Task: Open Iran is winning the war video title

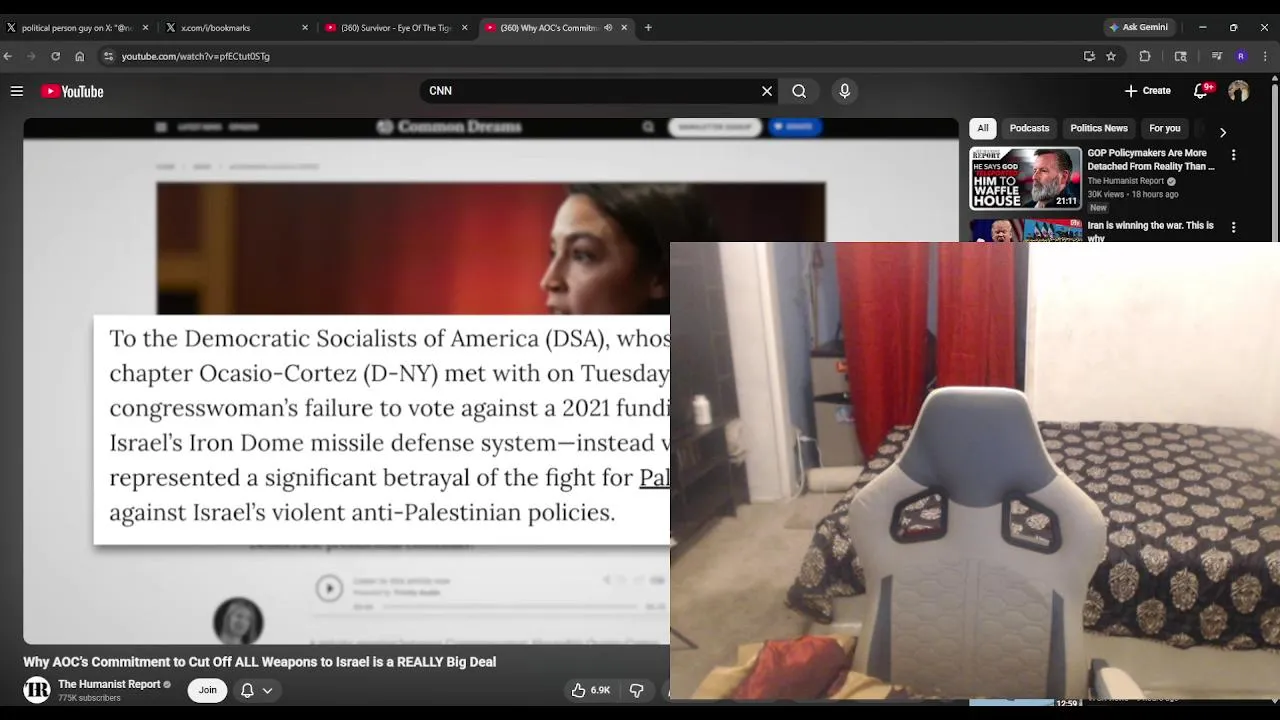Action: pyautogui.click(x=1151, y=232)
